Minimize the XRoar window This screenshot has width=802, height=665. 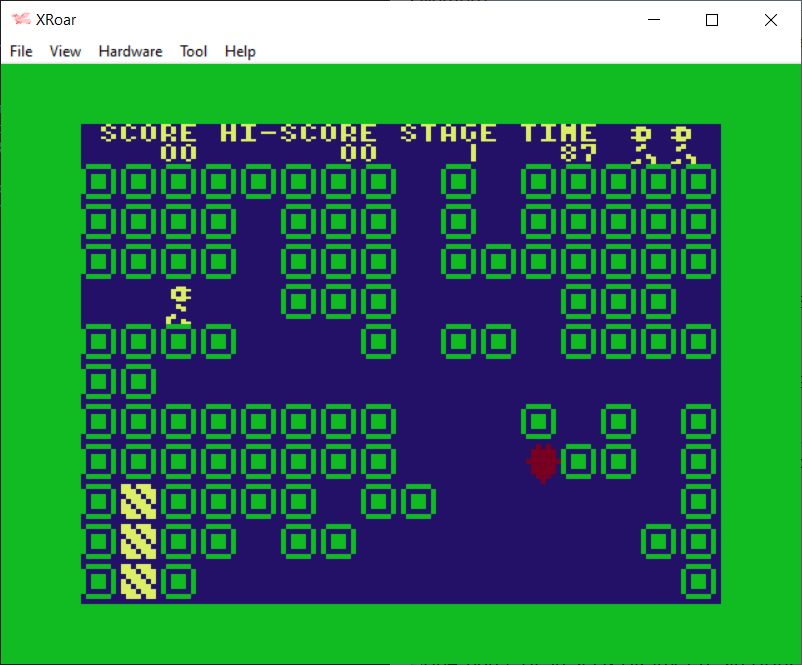[655, 20]
